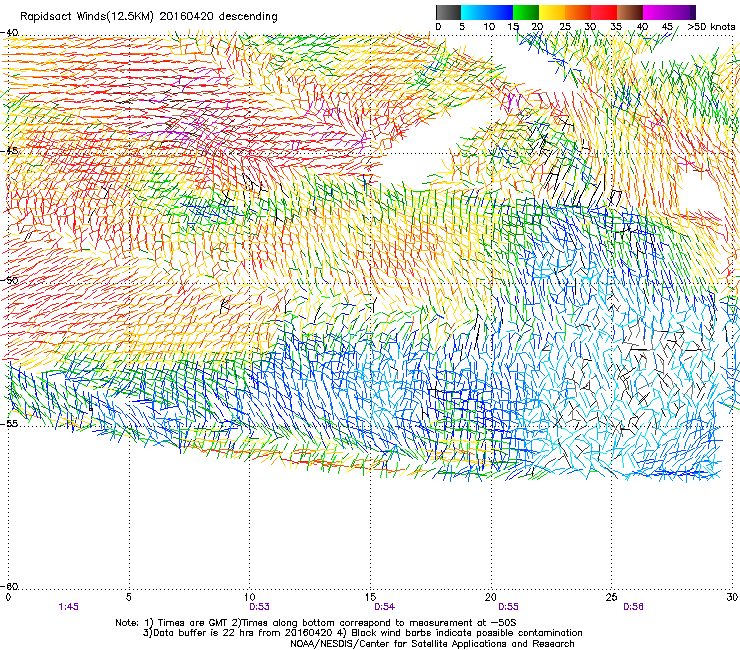Click the legend scale label '45'
Image resolution: width=740 pixels, height=650 pixels.
(667, 27)
